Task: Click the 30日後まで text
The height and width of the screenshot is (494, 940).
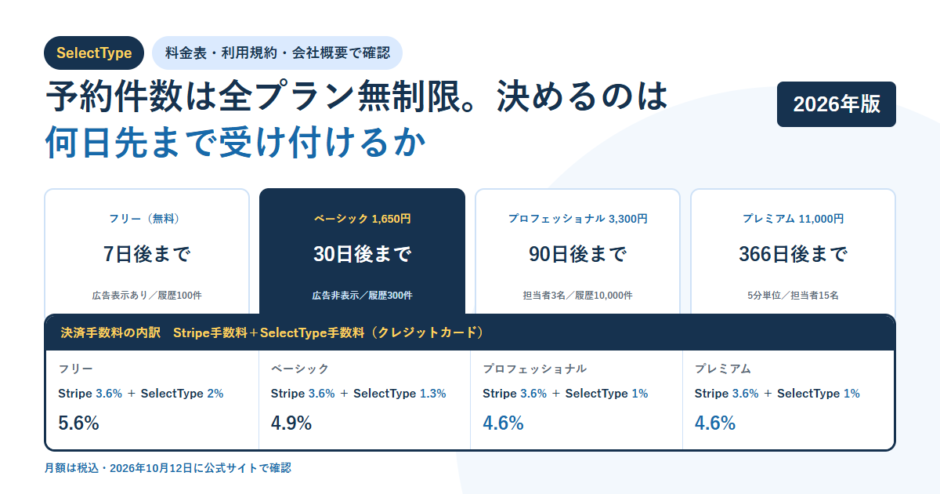Action: point(362,254)
